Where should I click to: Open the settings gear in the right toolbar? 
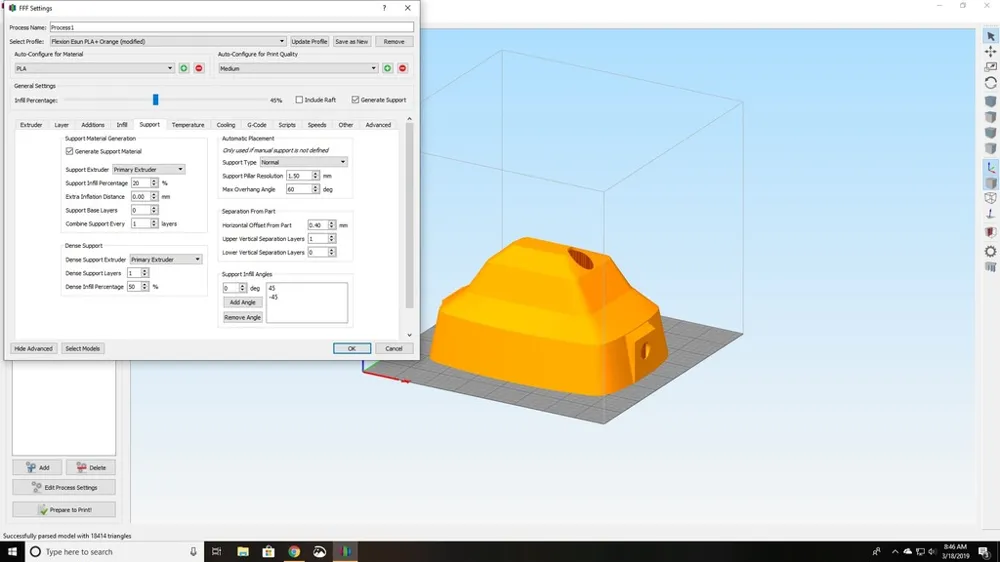click(x=990, y=251)
